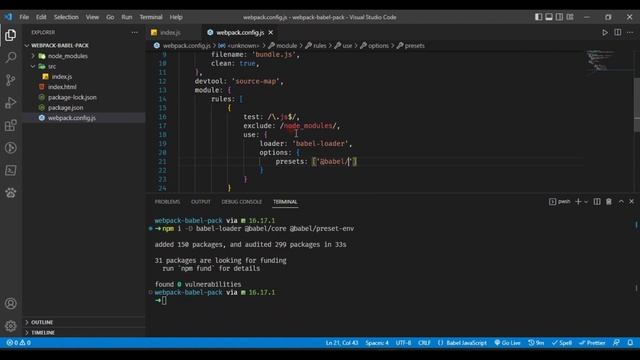Start Go Live server
The height and width of the screenshot is (360, 640).
click(507, 343)
